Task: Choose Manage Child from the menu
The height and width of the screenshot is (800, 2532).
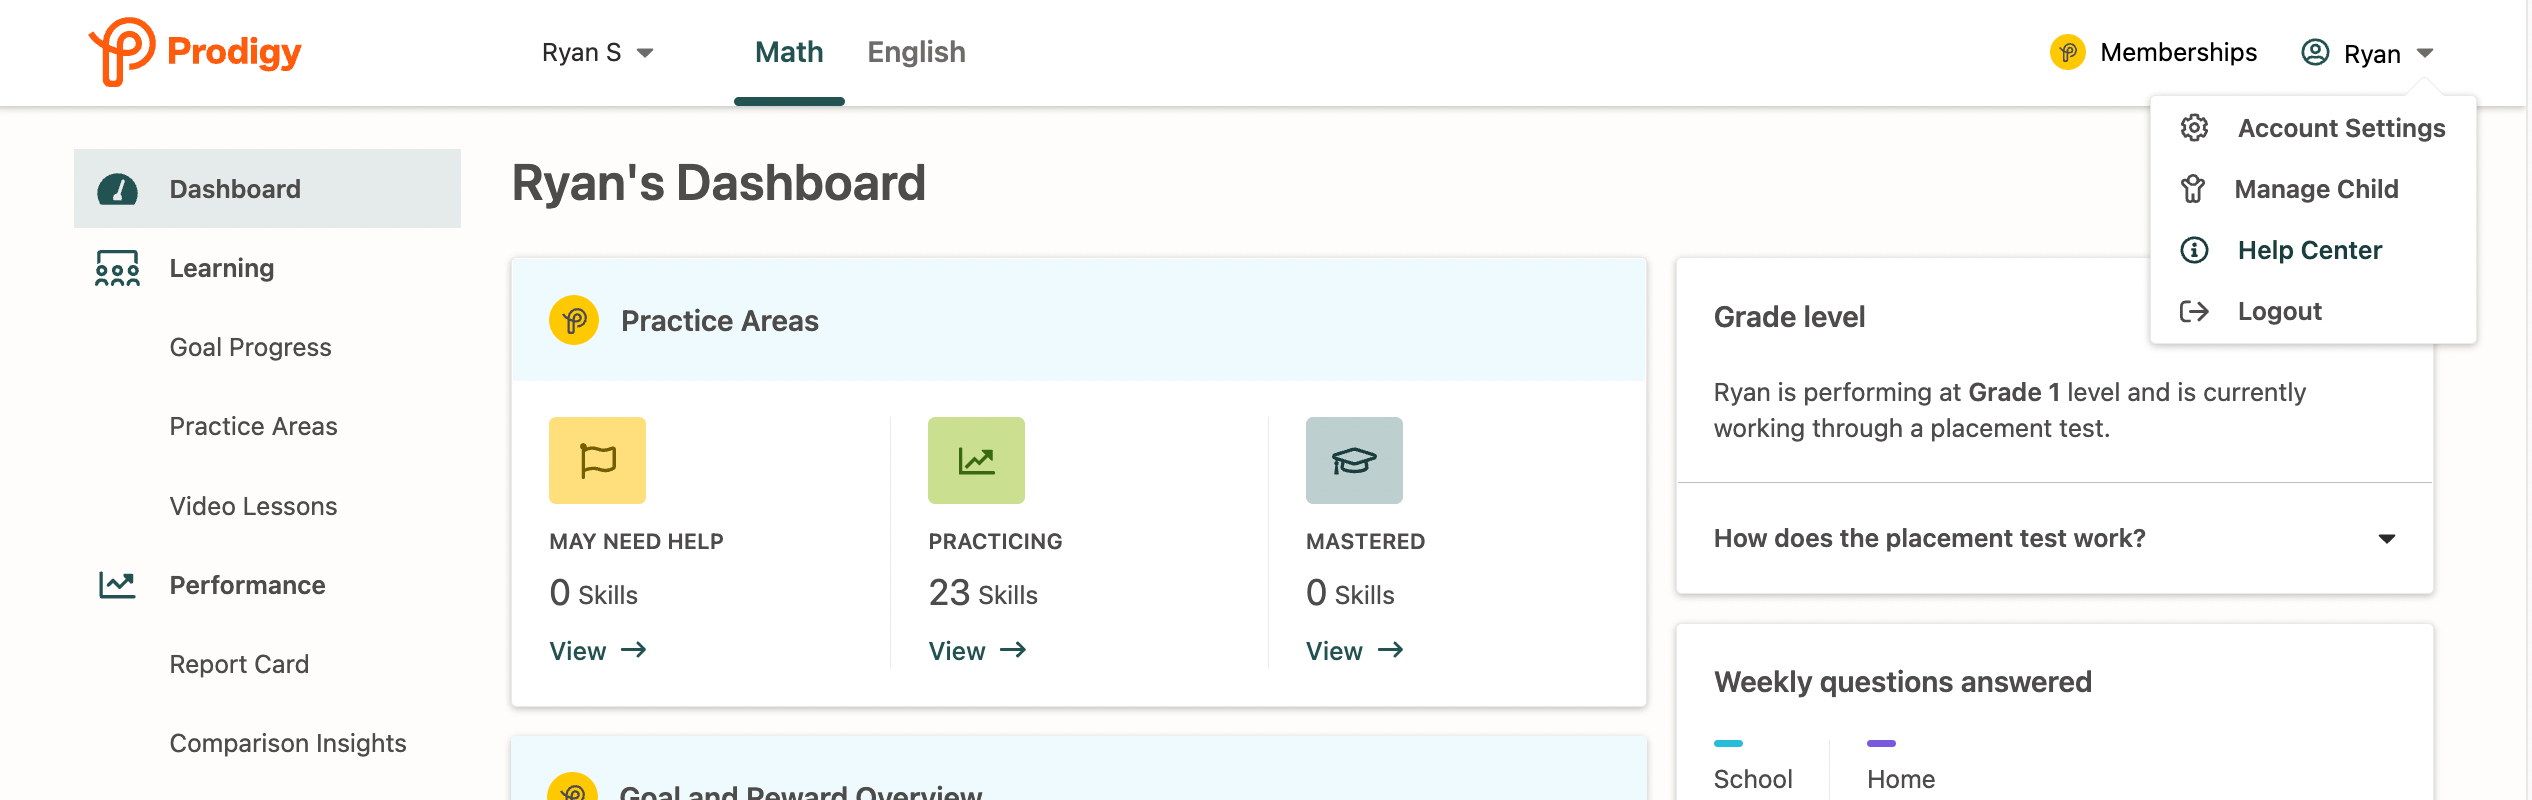Action: click(2316, 189)
